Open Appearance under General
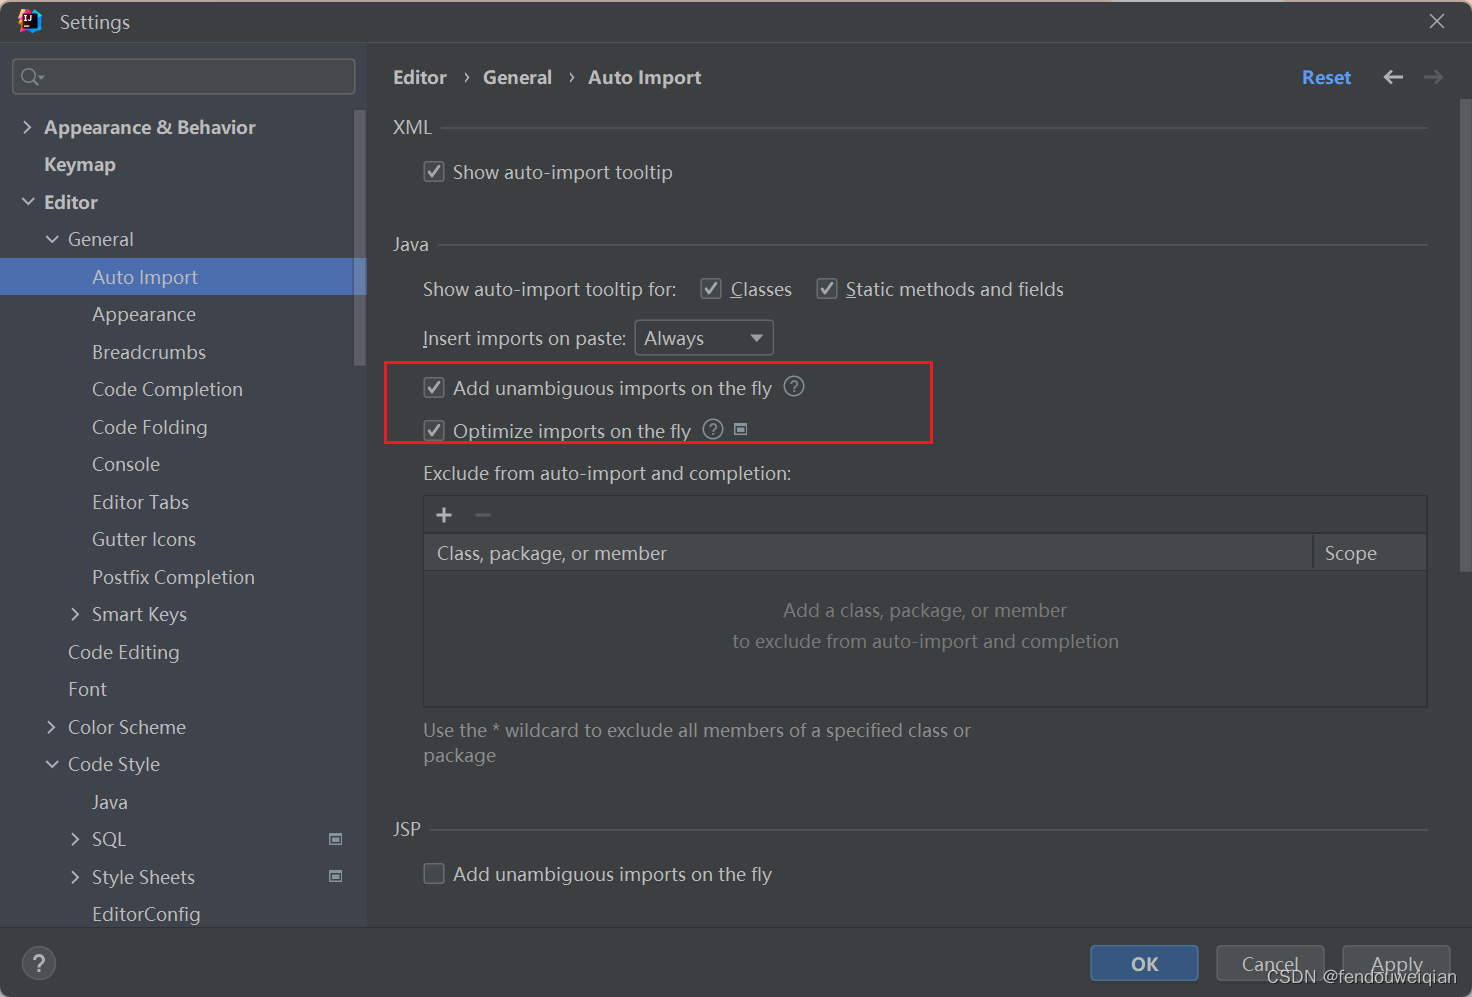Viewport: 1472px width, 997px height. coord(144,314)
